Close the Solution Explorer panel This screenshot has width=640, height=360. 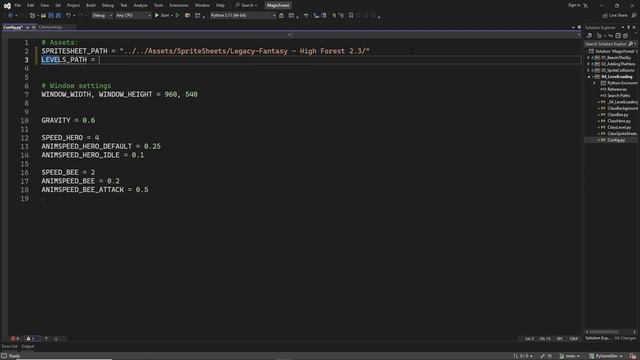point(634,27)
